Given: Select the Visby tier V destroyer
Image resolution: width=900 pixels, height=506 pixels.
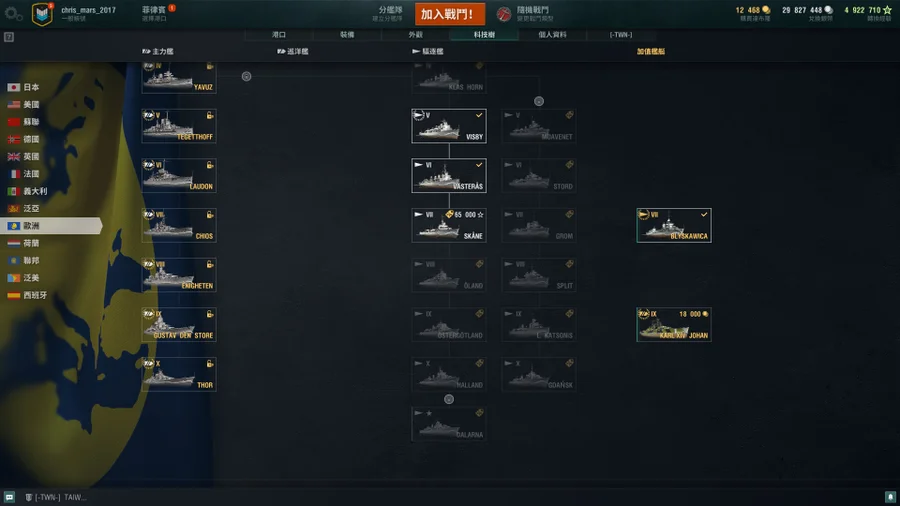Looking at the screenshot, I should coord(449,126).
